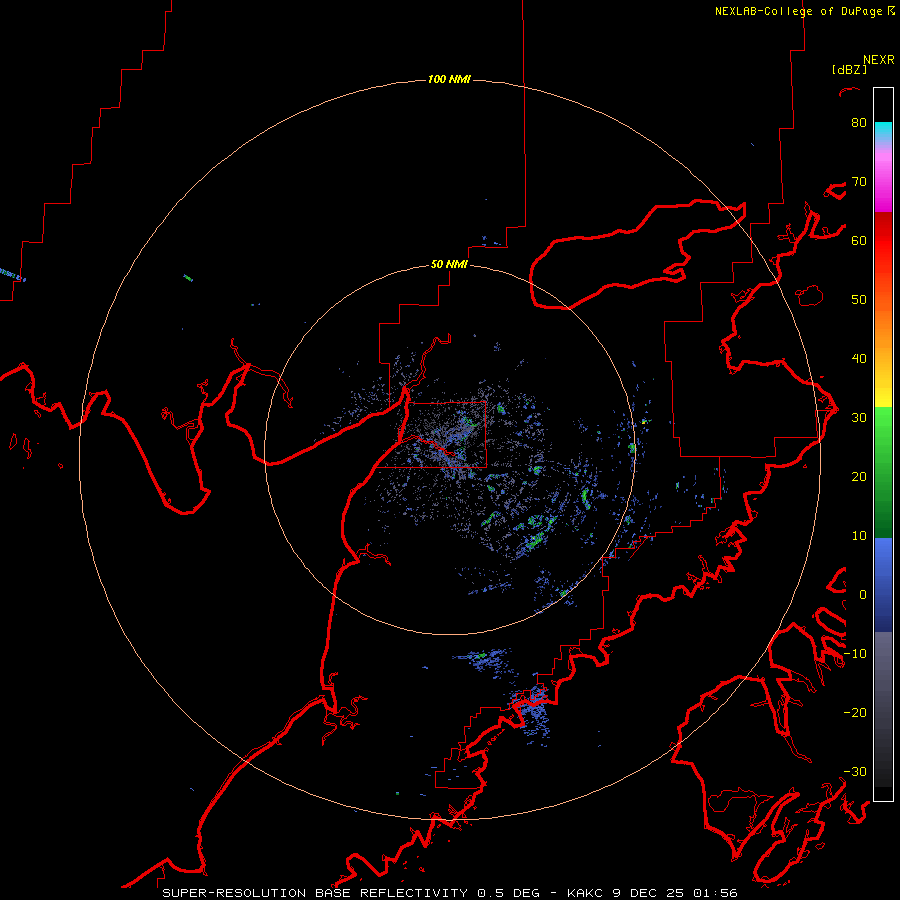Click the -30 dBZ scale value
Image resolution: width=900 pixels, height=900 pixels.
[855, 771]
